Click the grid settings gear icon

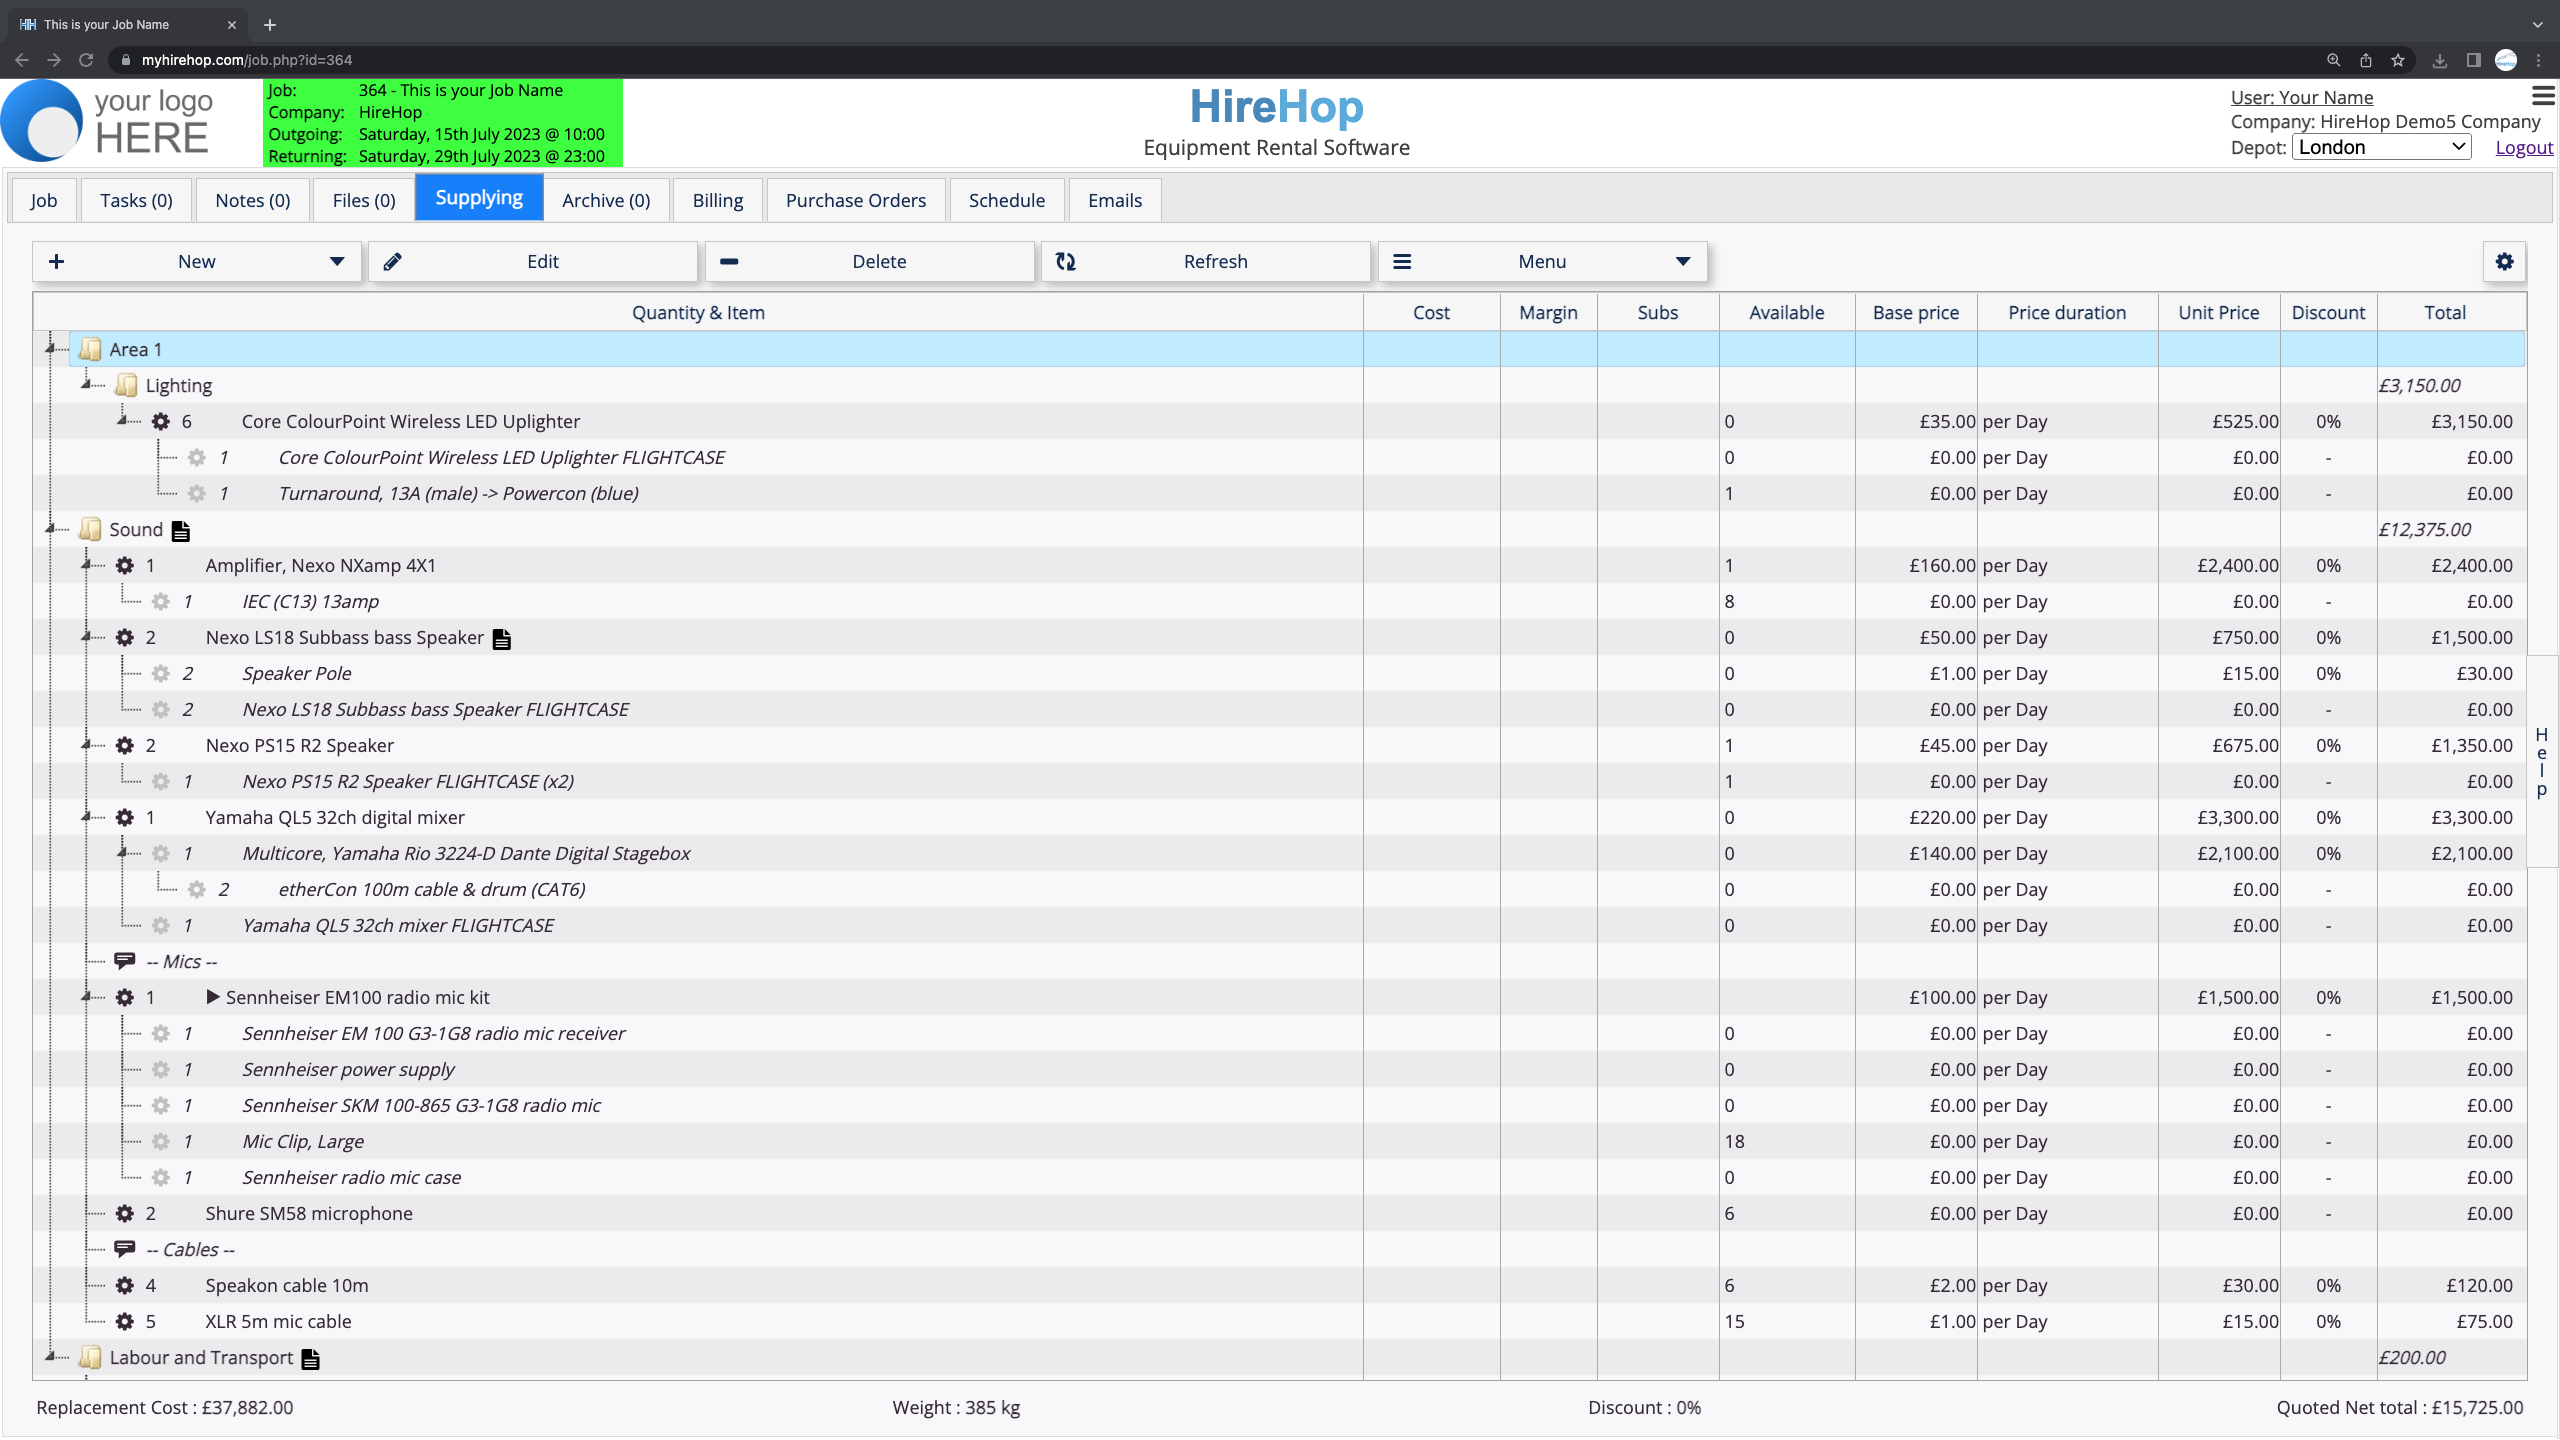[2504, 261]
